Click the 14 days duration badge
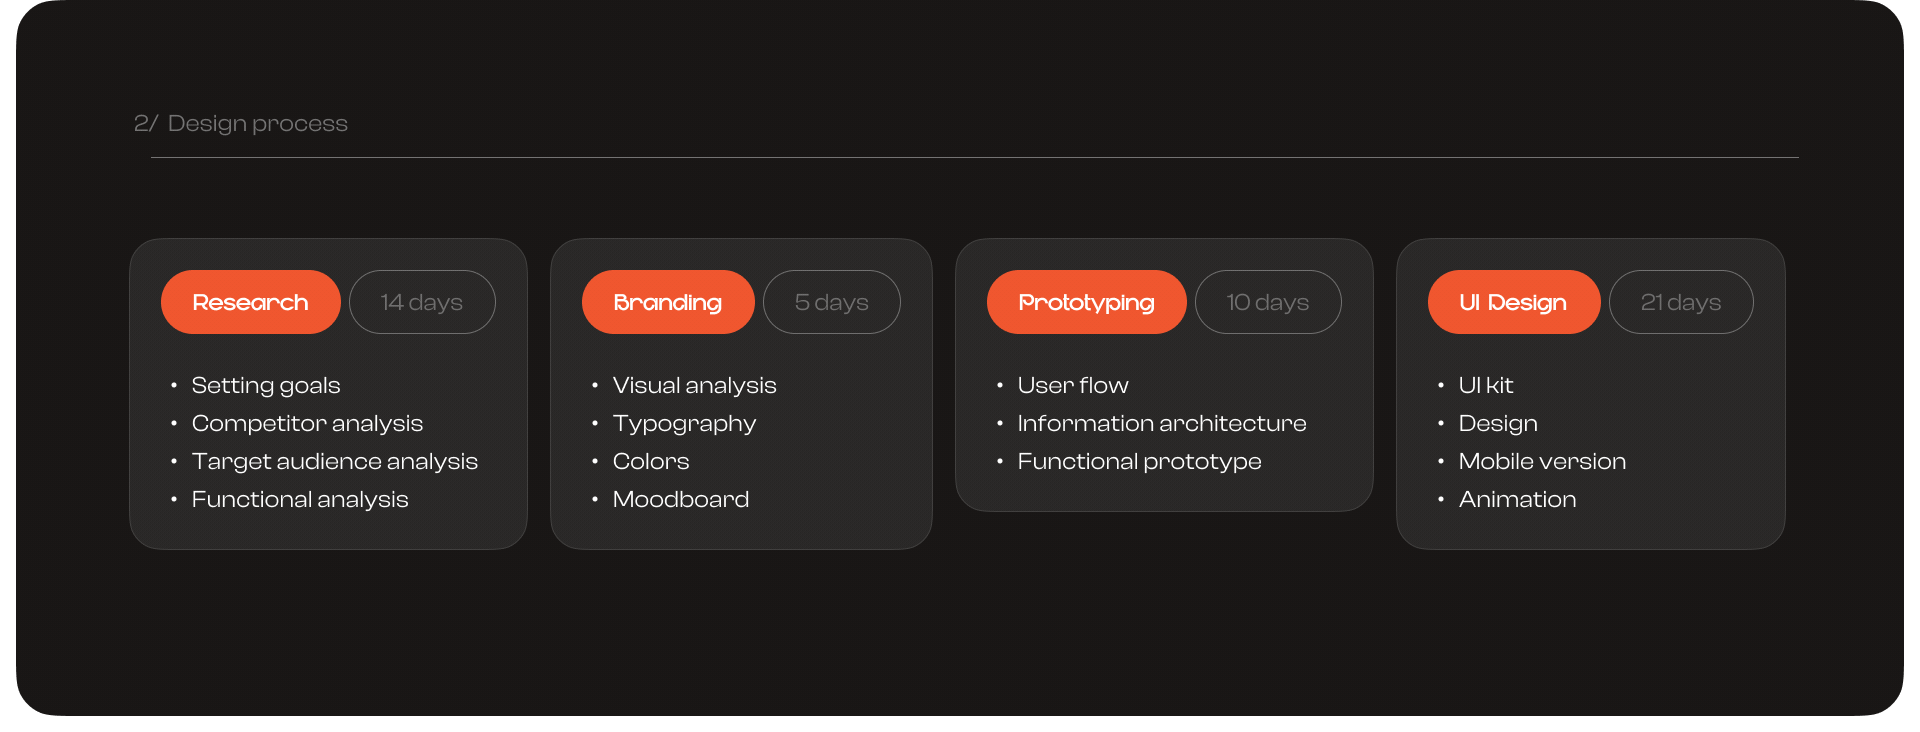1920x732 pixels. pyautogui.click(x=422, y=302)
